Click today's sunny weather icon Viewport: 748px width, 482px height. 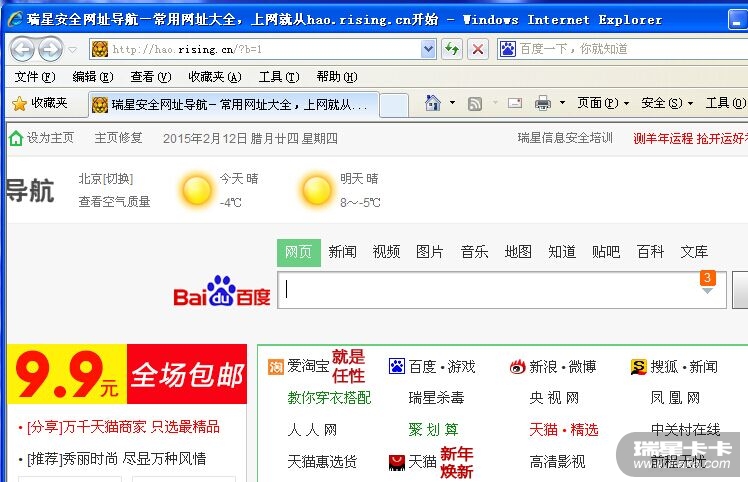tap(196, 190)
